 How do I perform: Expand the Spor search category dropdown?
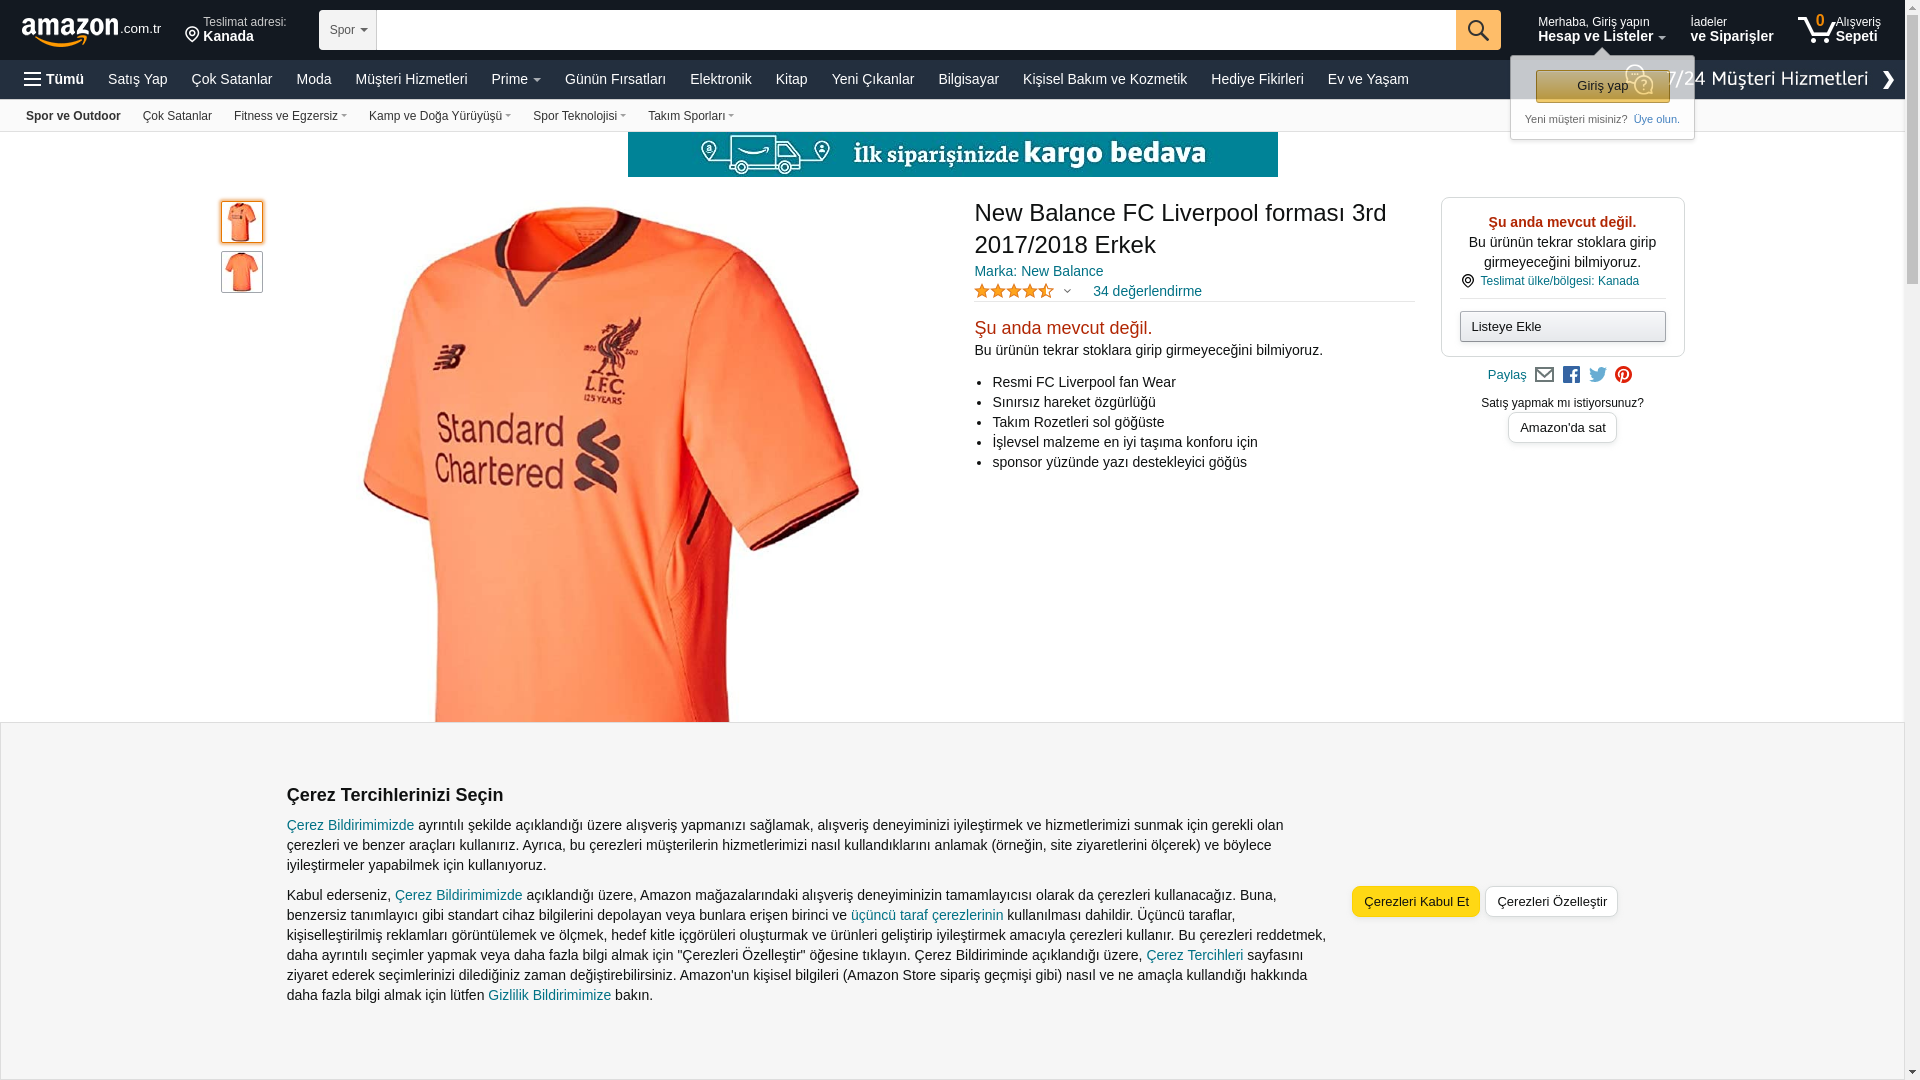(348, 30)
